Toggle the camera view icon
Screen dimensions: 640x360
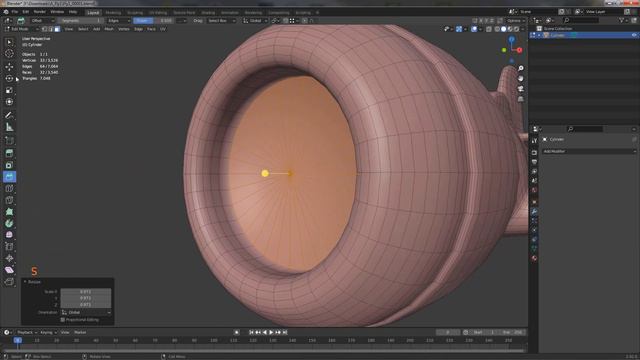coord(521,89)
